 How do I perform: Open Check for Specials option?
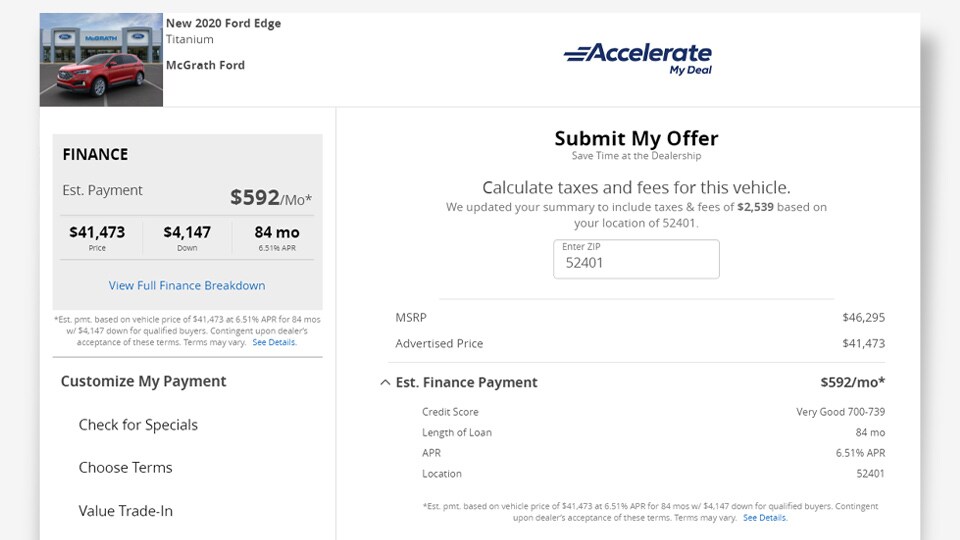click(x=138, y=425)
